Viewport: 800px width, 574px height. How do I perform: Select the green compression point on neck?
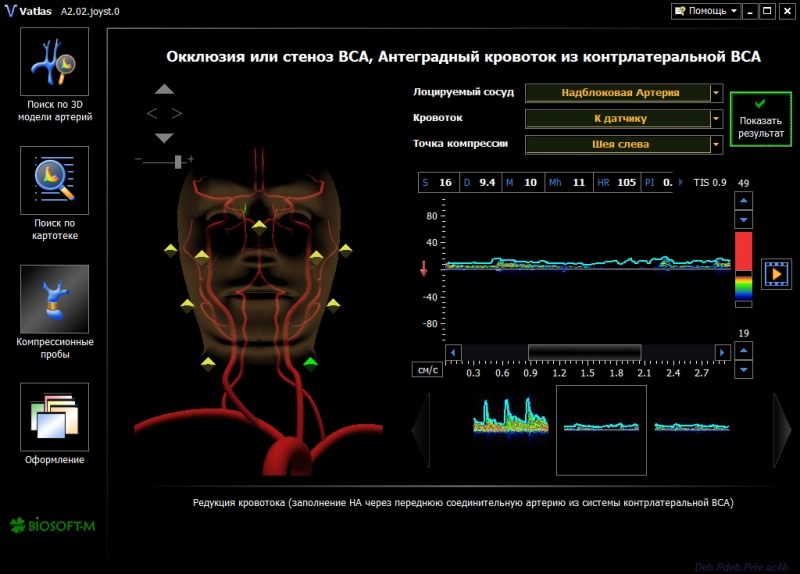[x=310, y=362]
